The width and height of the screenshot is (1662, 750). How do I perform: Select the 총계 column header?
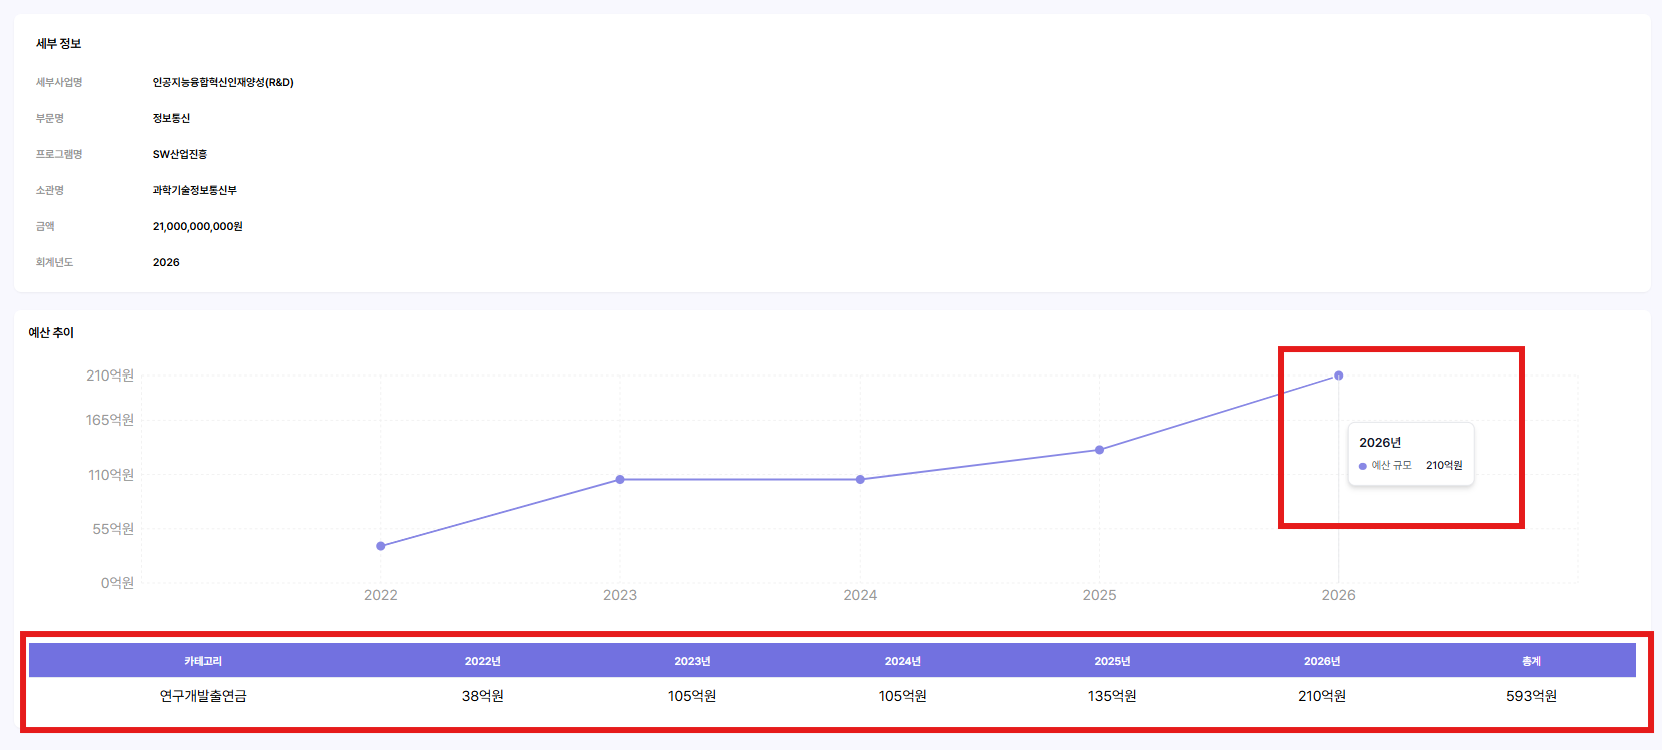(x=1531, y=661)
